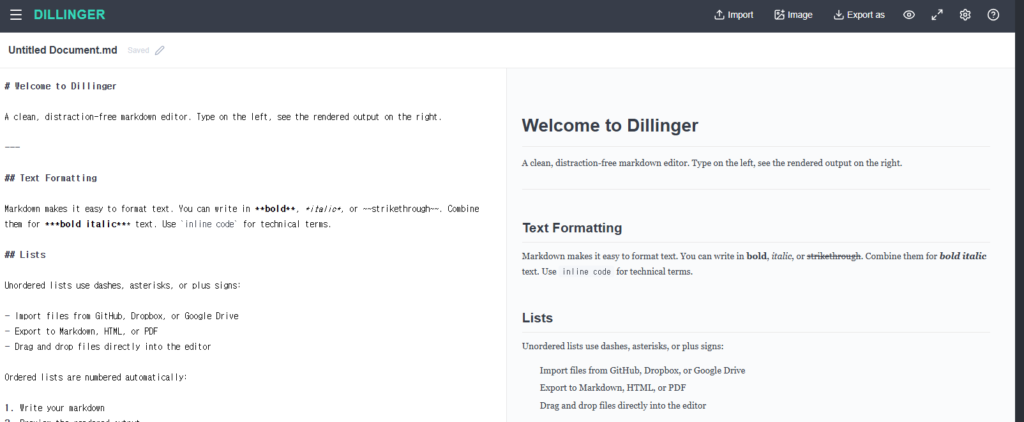Click 'Import files from GitHub' preview list item
Viewport: 1024px width, 422px height.
pos(642,370)
